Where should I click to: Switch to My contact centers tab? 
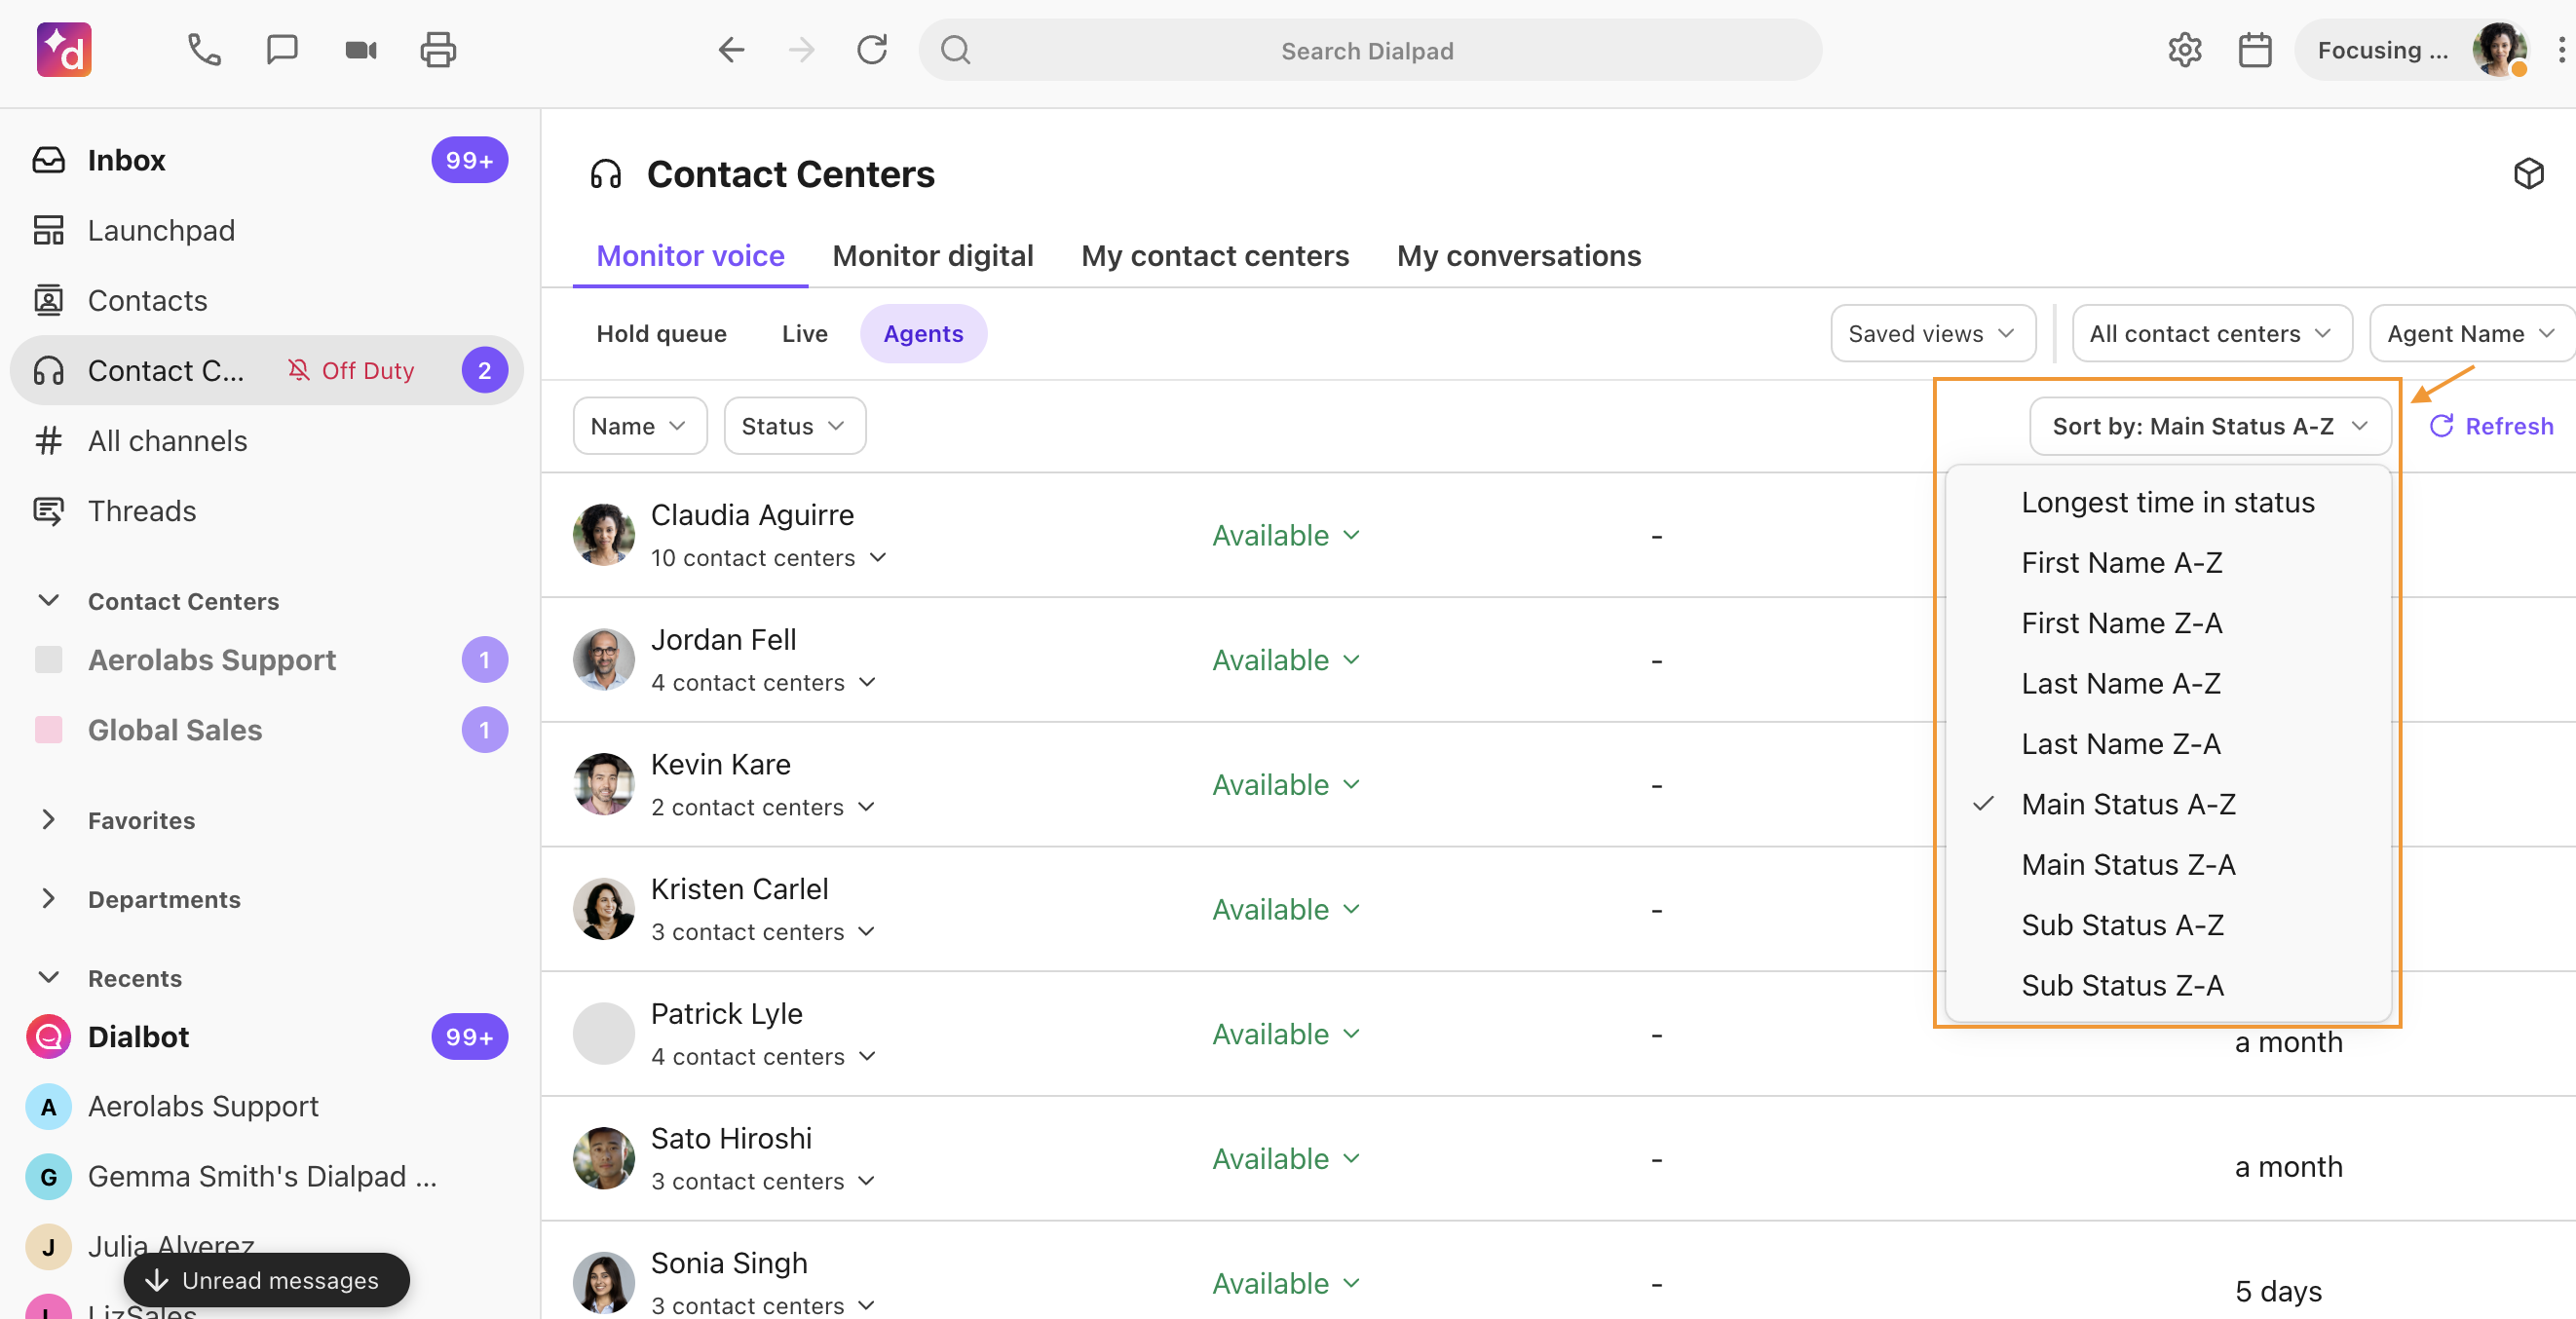(x=1215, y=256)
